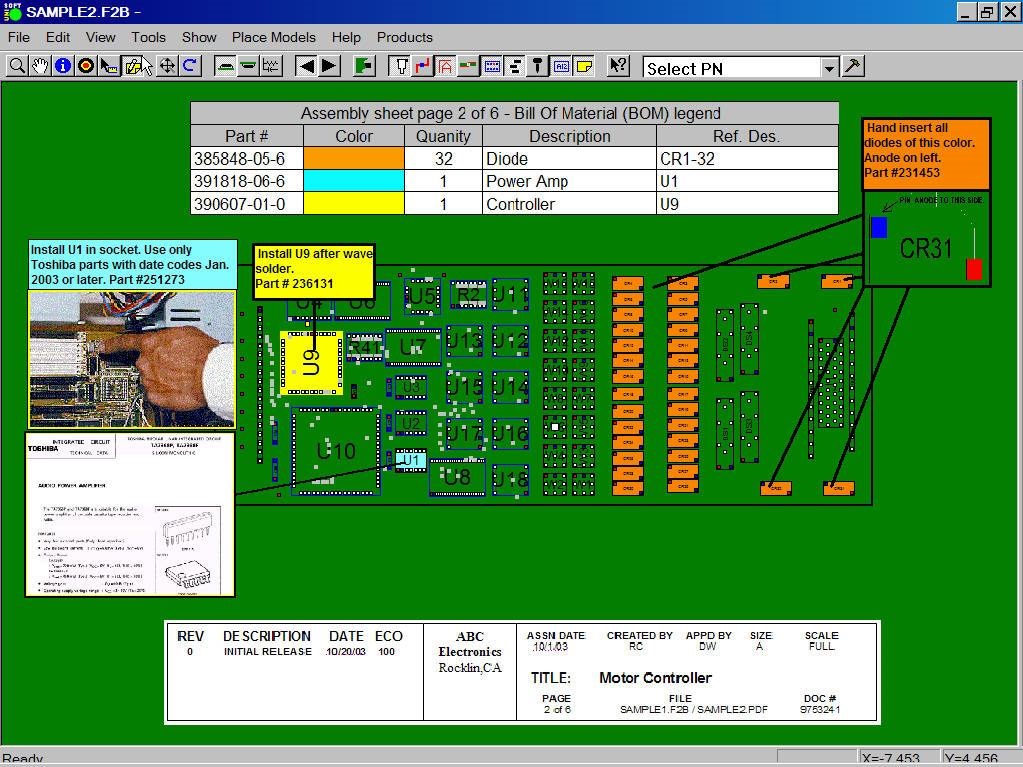
Task: Open the Place Models menu
Action: pos(273,37)
